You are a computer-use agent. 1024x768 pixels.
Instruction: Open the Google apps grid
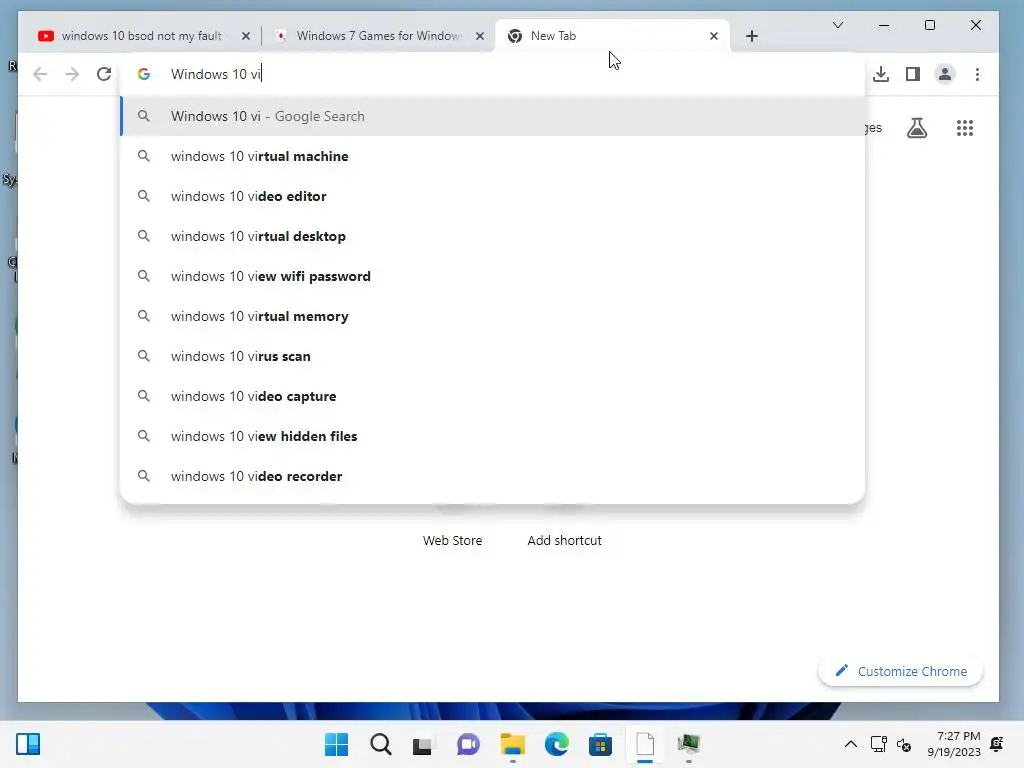pos(965,128)
